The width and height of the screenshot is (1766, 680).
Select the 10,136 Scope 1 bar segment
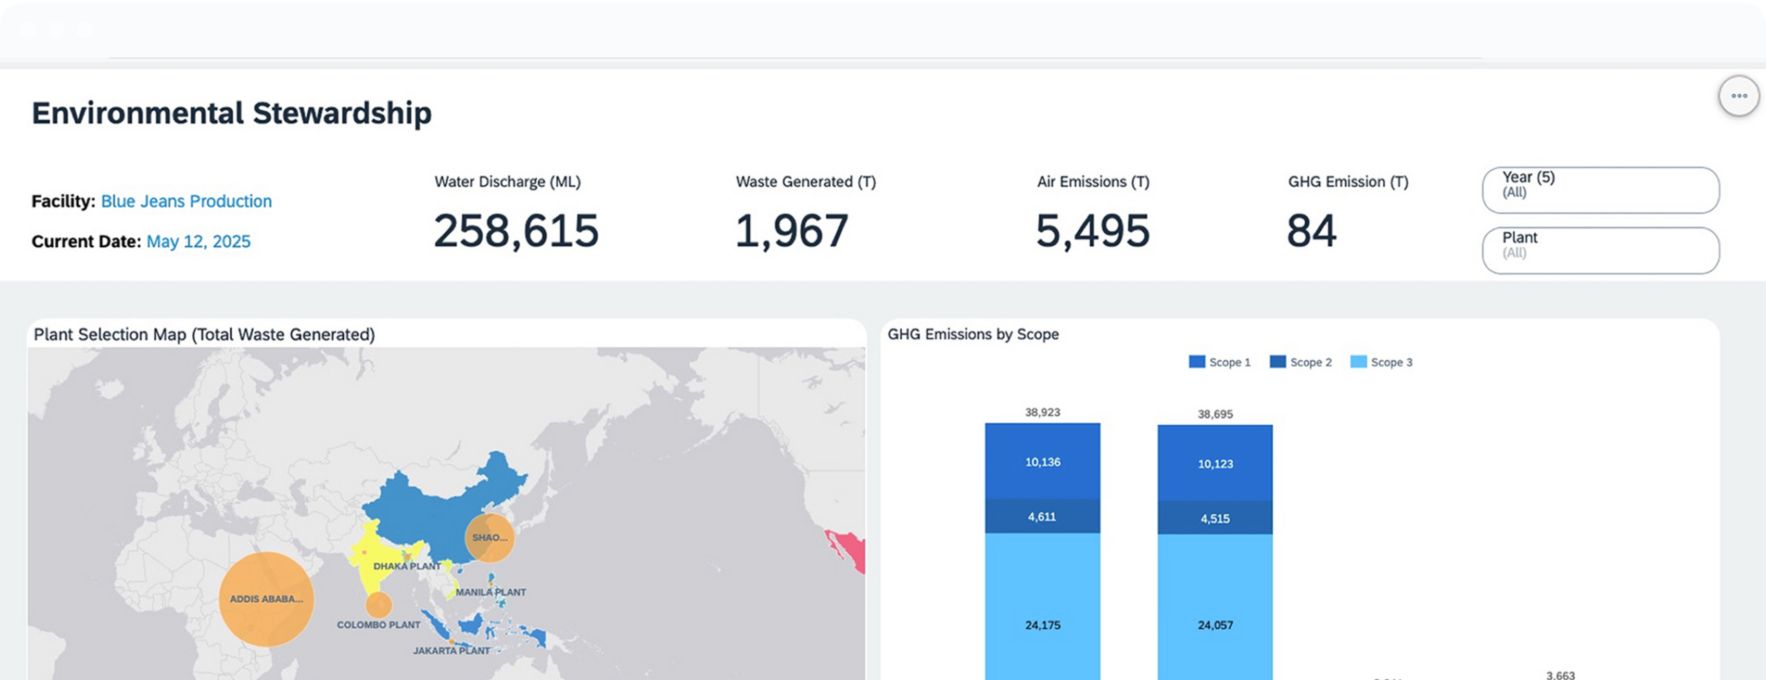[x=1042, y=462]
